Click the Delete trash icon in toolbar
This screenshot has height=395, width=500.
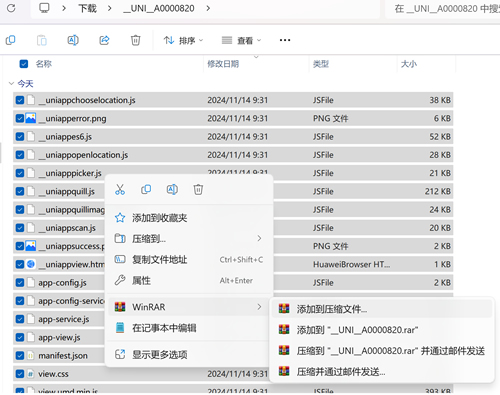tap(135, 40)
